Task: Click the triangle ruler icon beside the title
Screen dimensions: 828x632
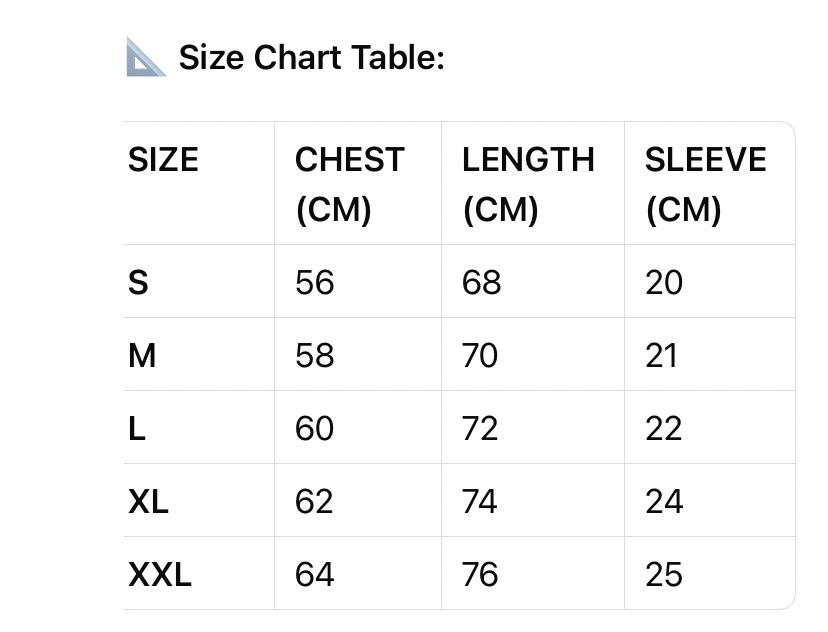Action: click(x=146, y=58)
